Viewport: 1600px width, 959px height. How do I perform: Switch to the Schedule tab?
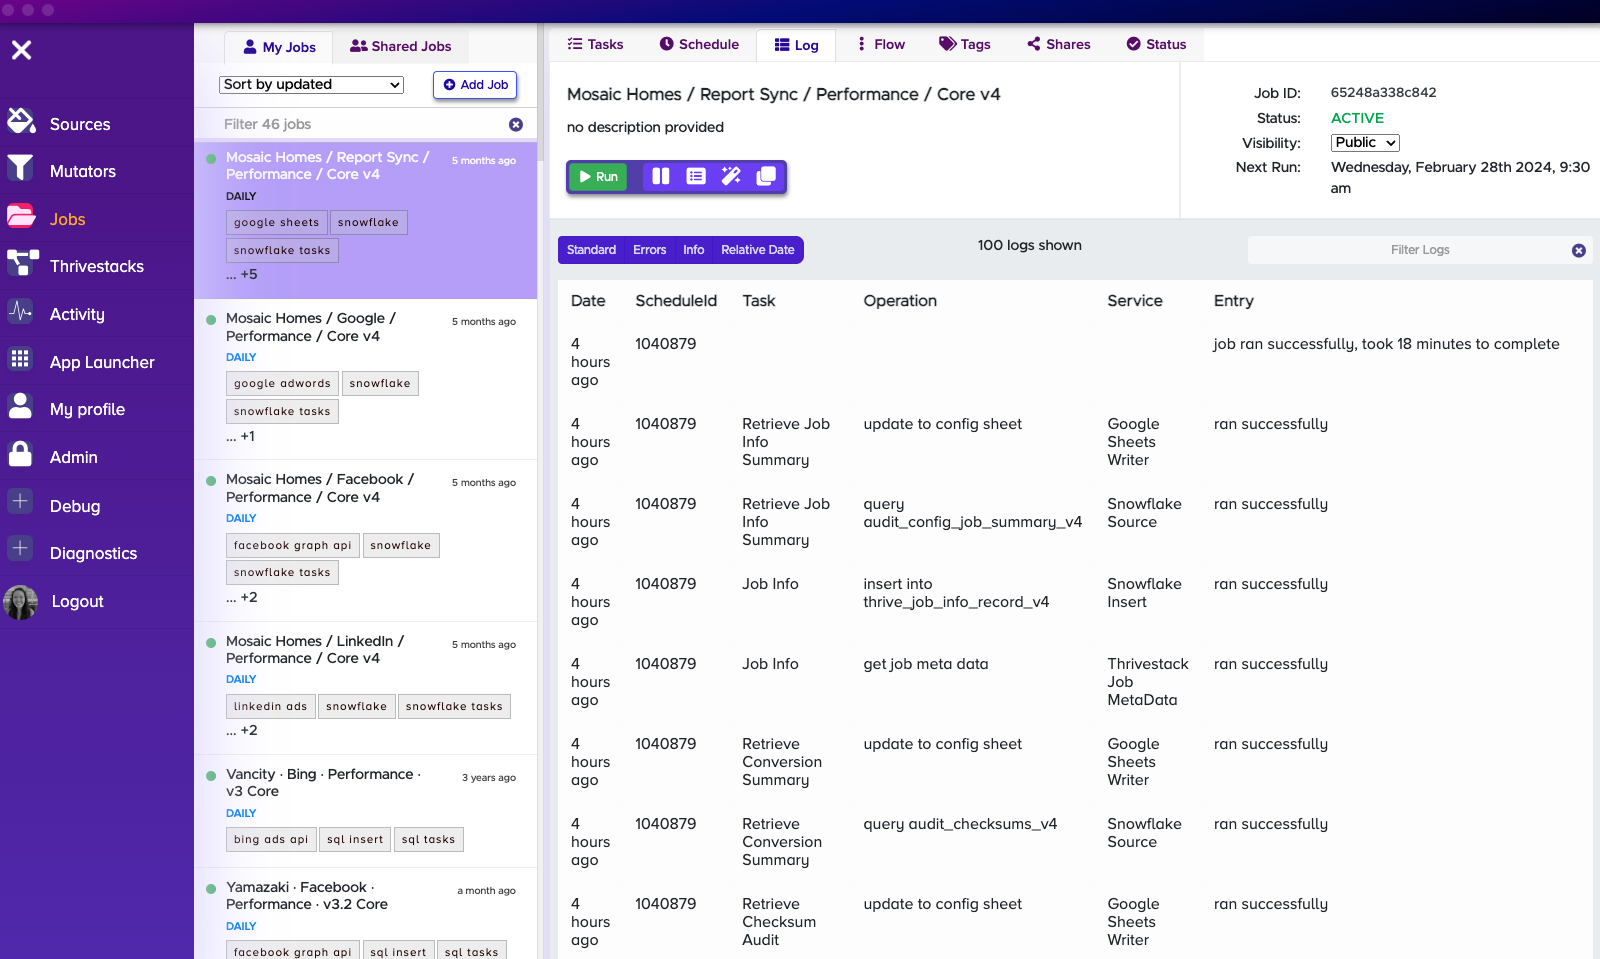click(x=699, y=44)
